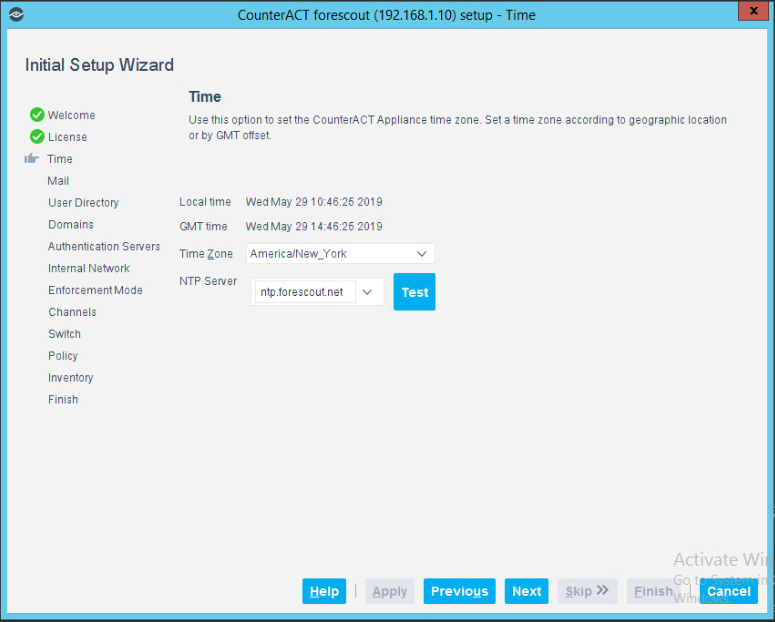Image resolution: width=775 pixels, height=622 pixels.
Task: Select the Channels step
Action: click(72, 312)
